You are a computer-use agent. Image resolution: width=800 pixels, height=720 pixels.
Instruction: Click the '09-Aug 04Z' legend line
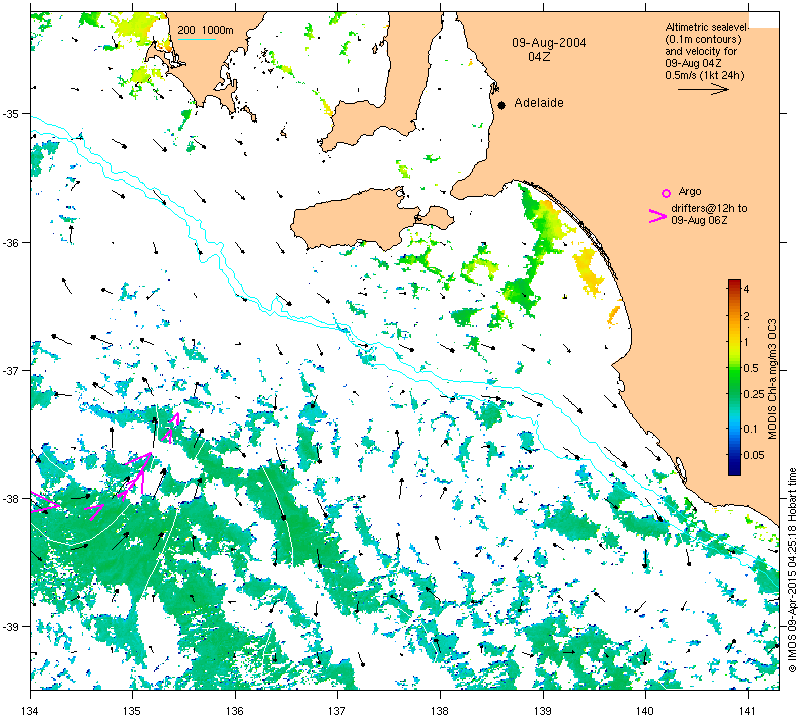[x=693, y=63]
